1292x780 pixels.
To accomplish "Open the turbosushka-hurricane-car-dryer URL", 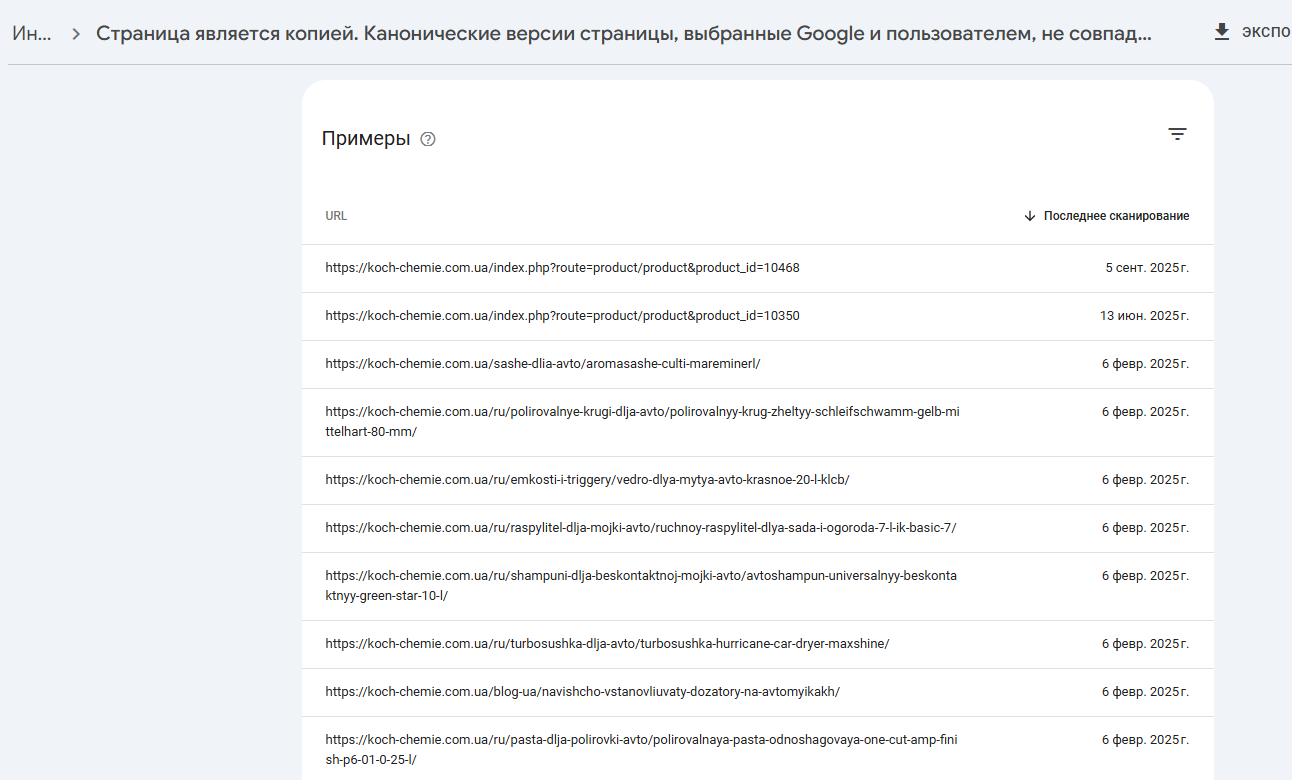I will tap(607, 644).
